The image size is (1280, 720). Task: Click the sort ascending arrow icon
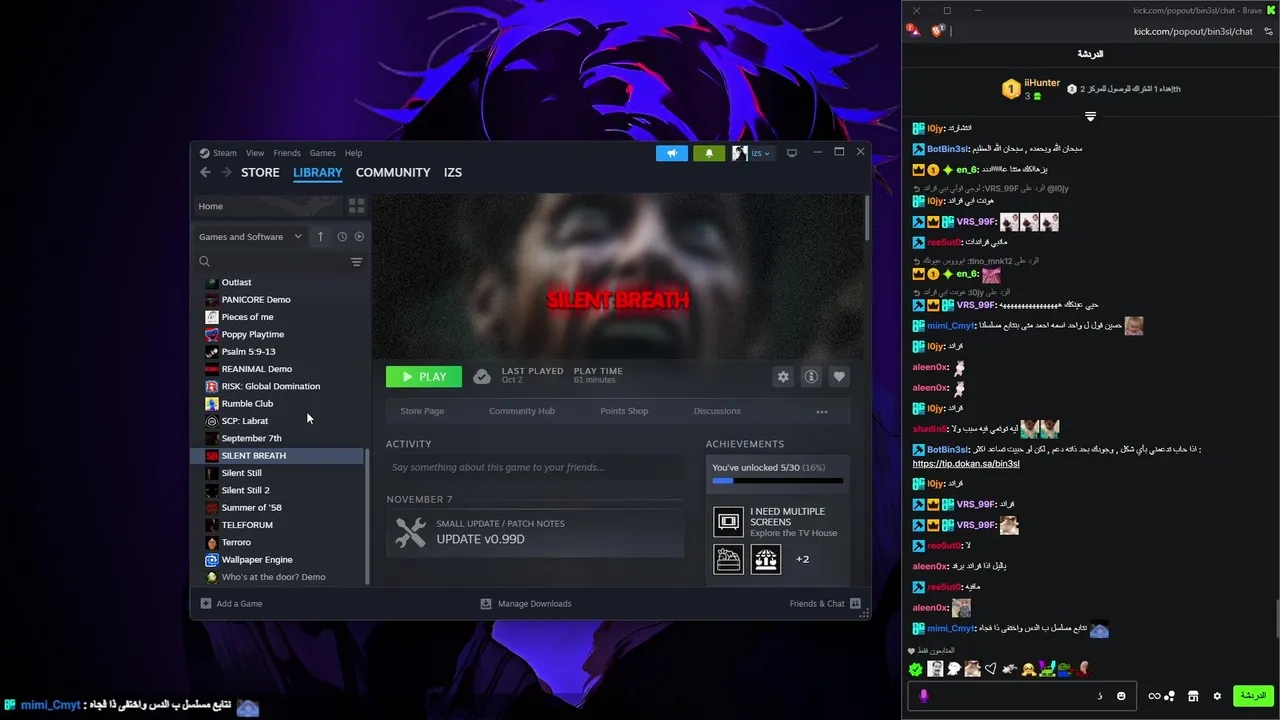click(x=320, y=237)
